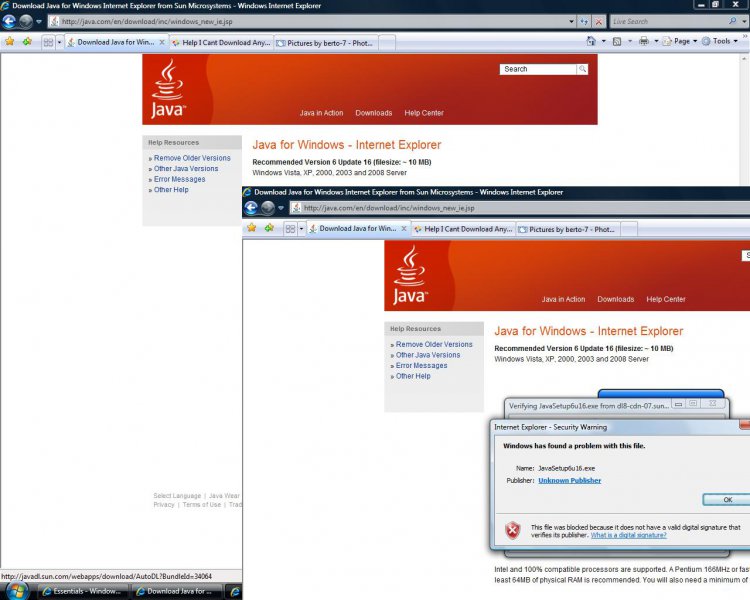Open 'Error Messages' in front window sidebar
This screenshot has height=600, width=750.
click(x=421, y=366)
